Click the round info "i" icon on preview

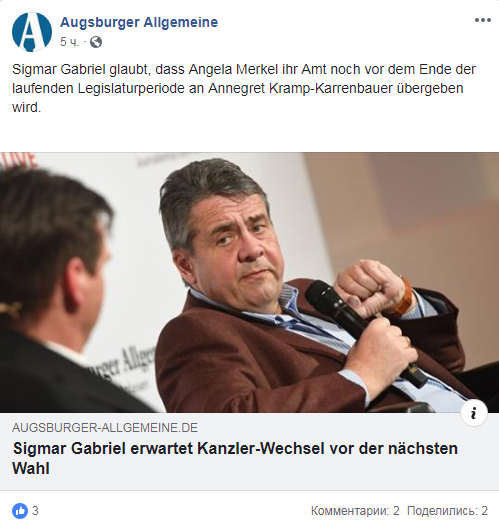[x=474, y=413]
